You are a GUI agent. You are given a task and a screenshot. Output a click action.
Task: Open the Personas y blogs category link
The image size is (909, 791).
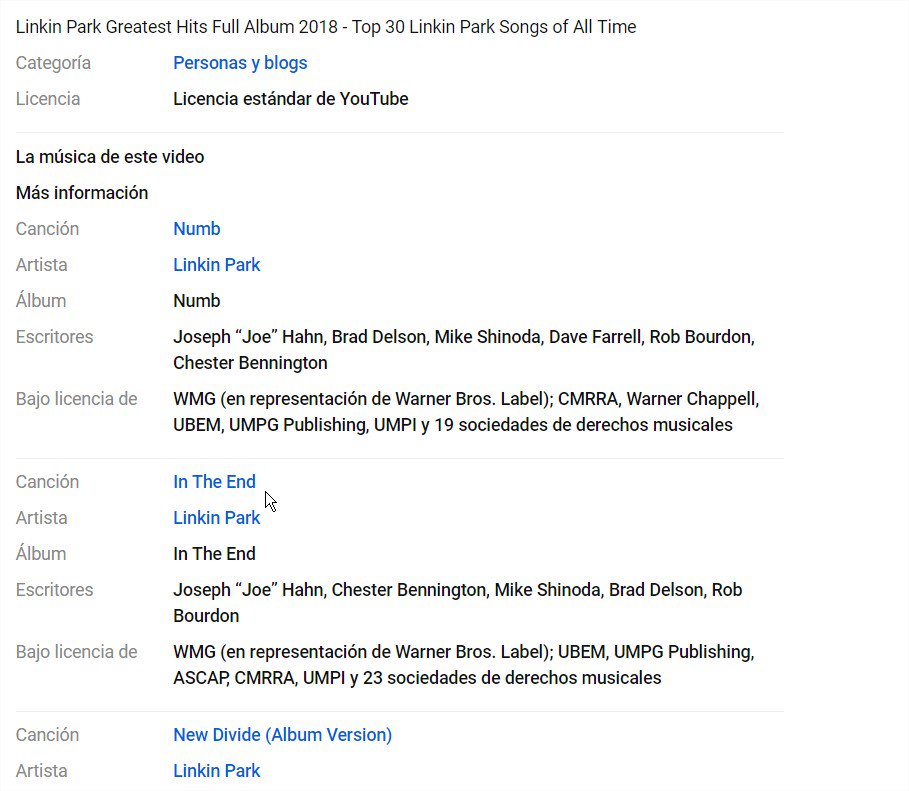click(x=240, y=63)
